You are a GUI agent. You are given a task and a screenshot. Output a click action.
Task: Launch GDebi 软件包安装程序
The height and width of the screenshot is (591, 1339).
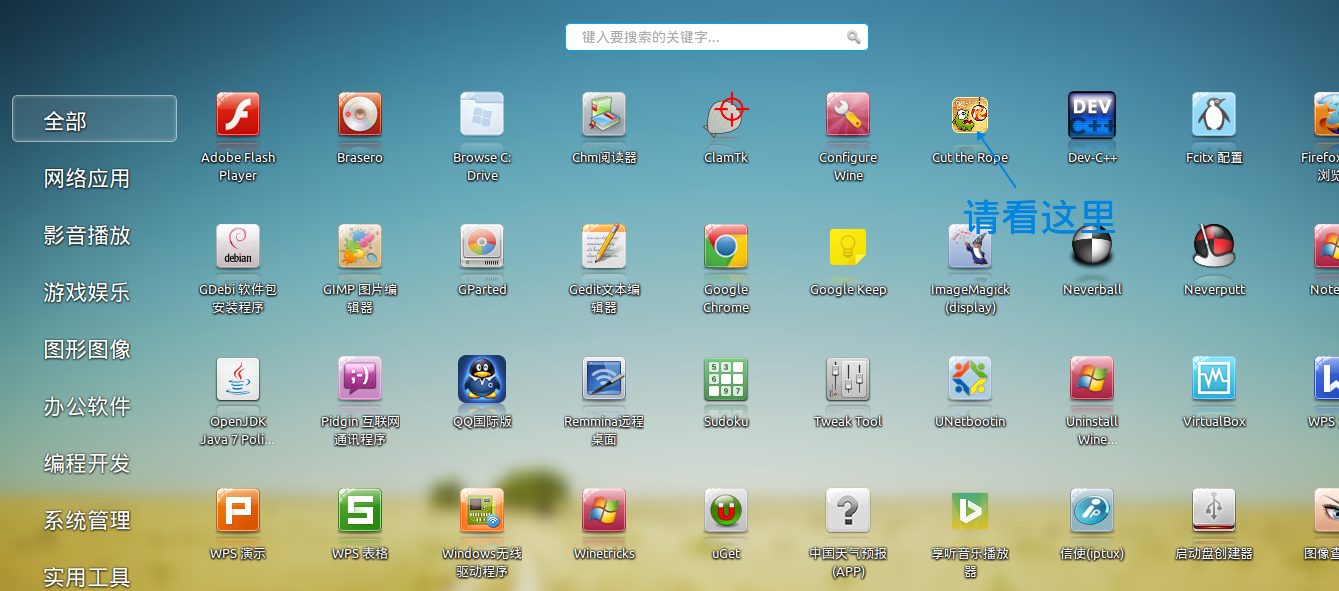click(238, 246)
